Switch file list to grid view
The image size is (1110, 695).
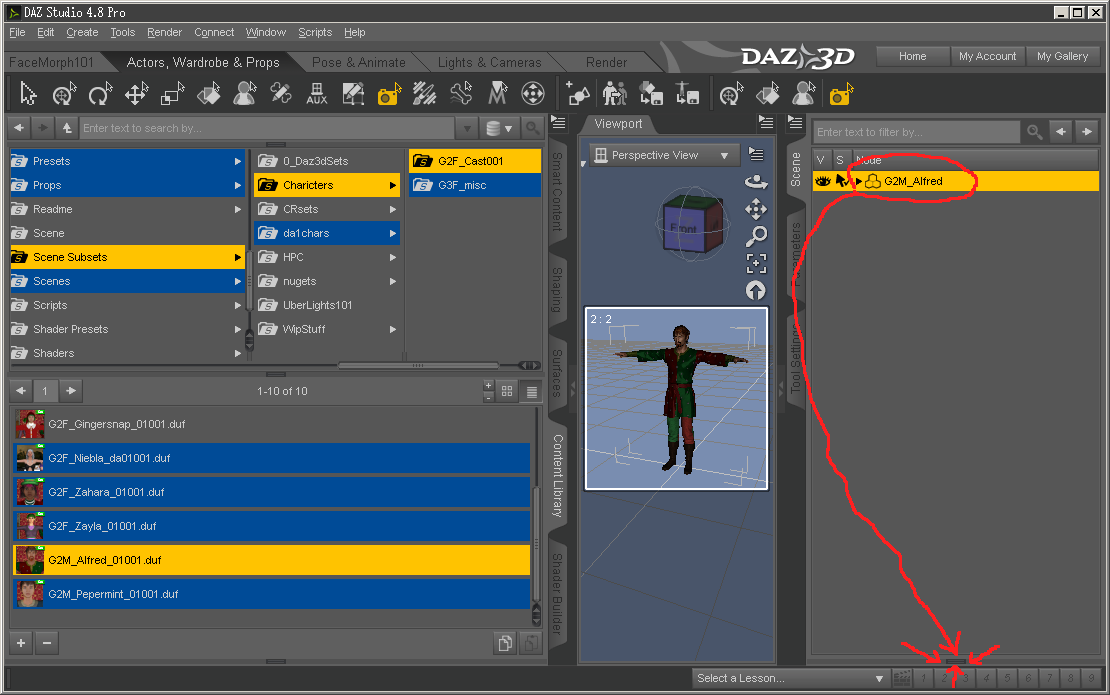tap(507, 391)
